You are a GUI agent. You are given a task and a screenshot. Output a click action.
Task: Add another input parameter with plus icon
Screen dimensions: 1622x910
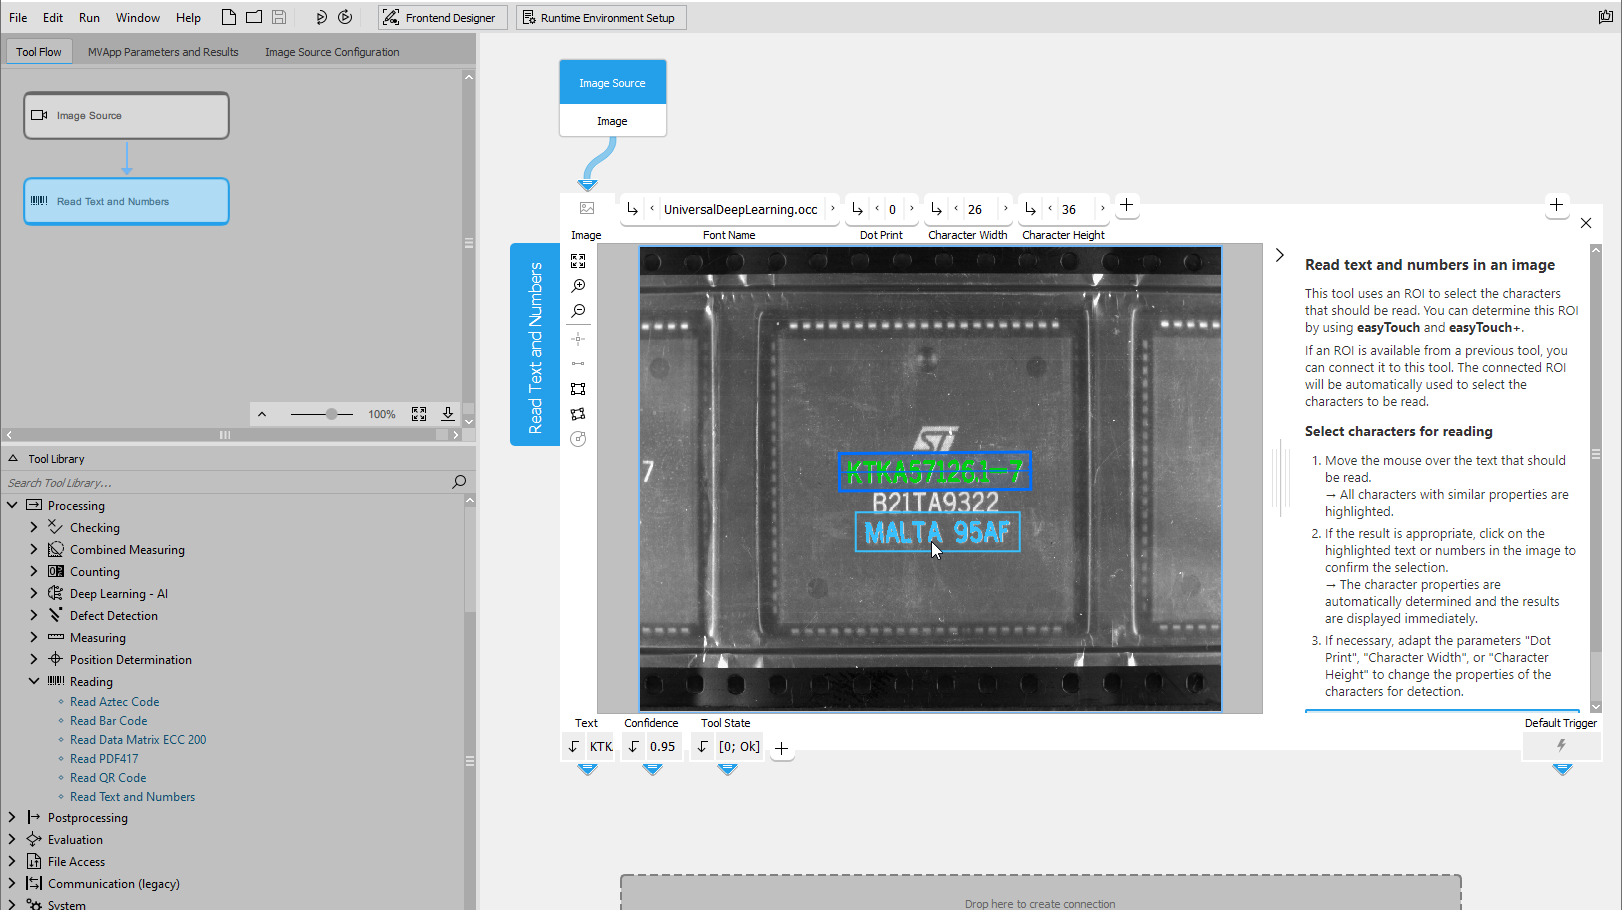coord(1126,205)
